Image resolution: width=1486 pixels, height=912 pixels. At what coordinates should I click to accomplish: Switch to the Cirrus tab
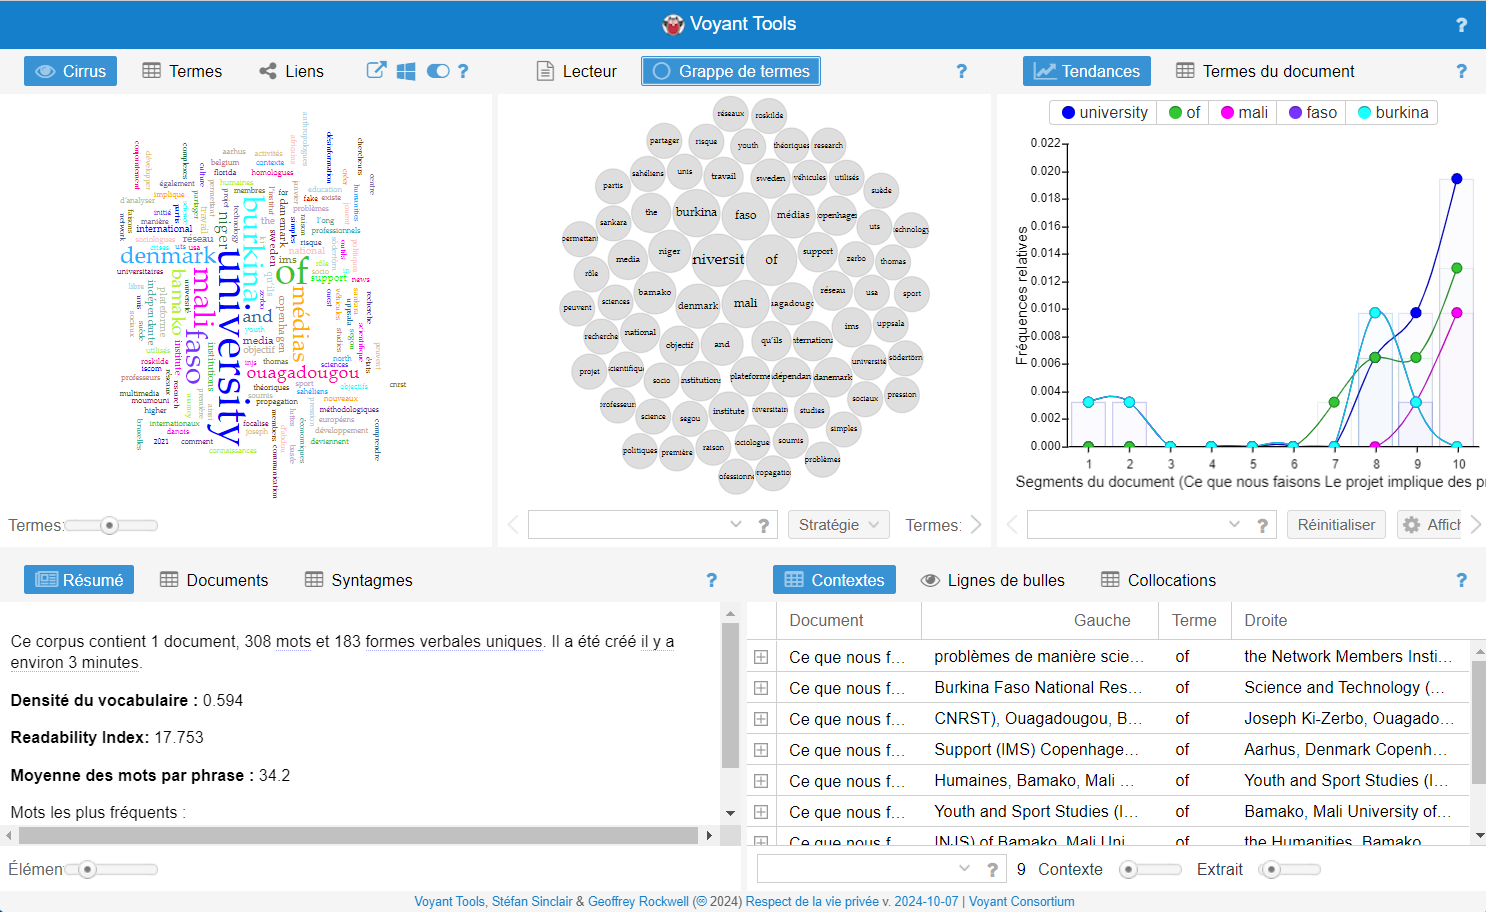point(71,71)
